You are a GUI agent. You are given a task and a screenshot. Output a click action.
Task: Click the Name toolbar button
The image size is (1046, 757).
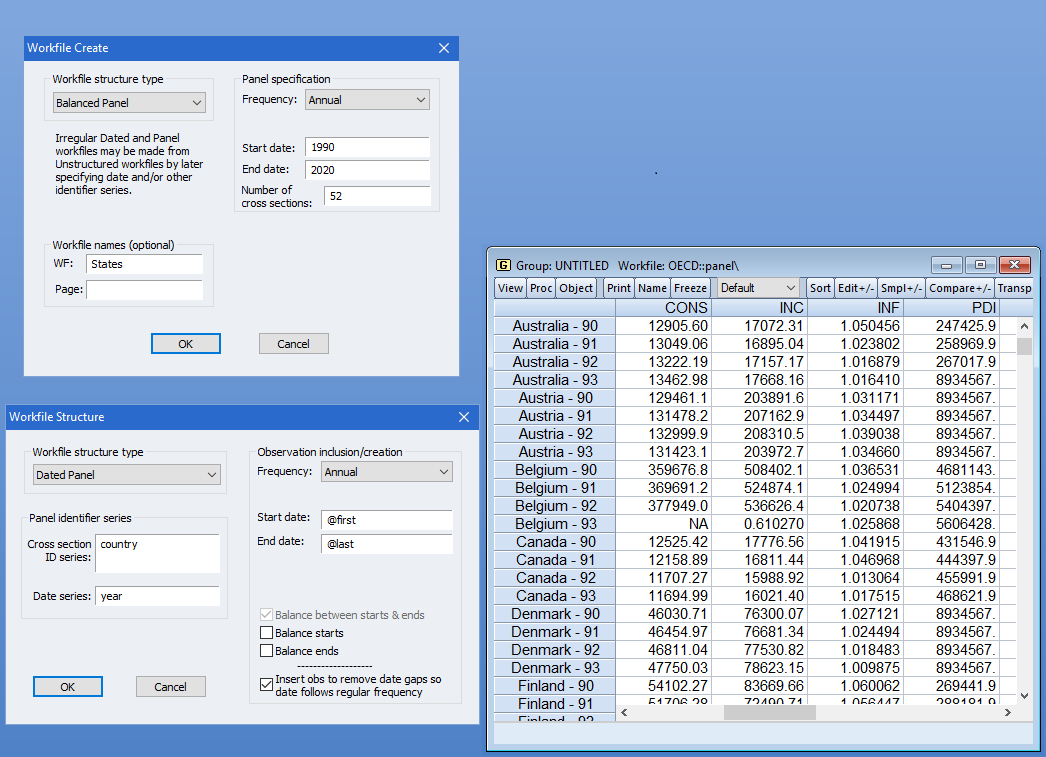pos(652,288)
